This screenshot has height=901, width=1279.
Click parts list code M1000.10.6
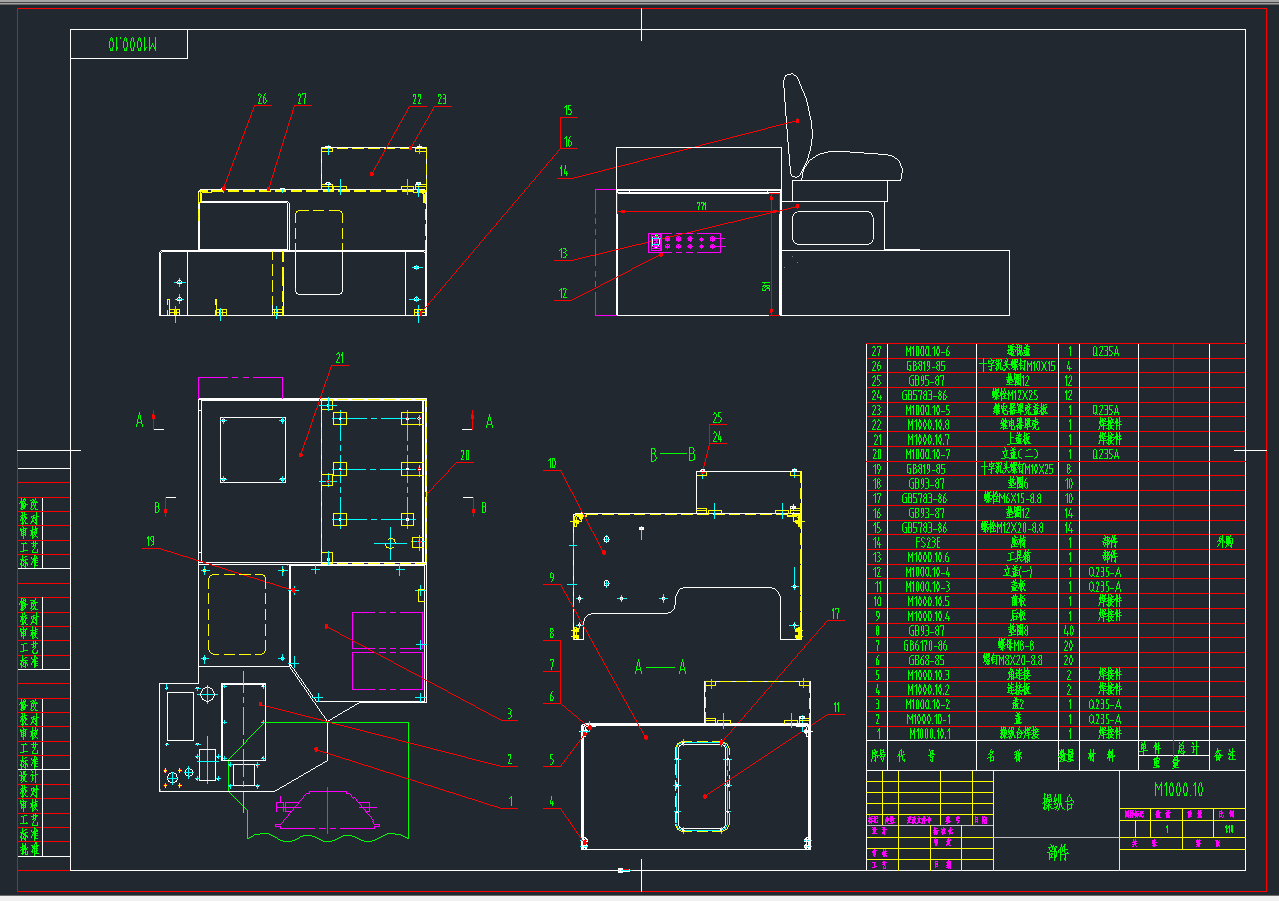coord(928,557)
